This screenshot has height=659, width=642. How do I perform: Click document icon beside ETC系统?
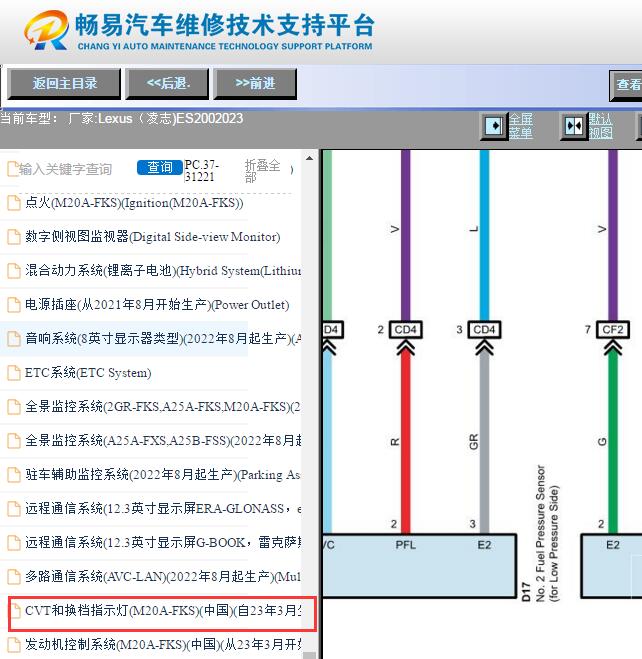(14, 373)
